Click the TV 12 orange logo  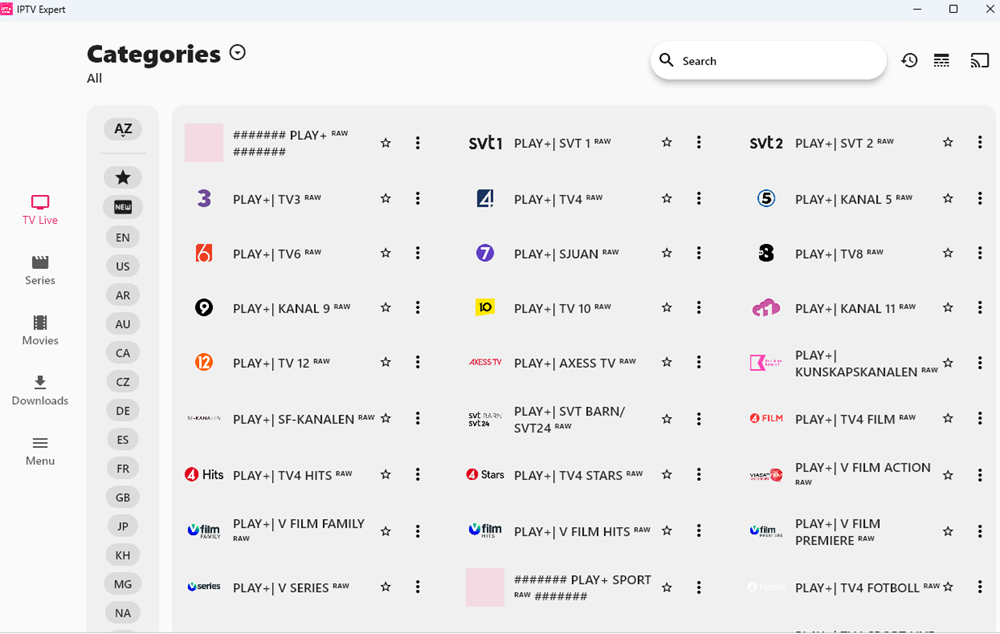204,362
